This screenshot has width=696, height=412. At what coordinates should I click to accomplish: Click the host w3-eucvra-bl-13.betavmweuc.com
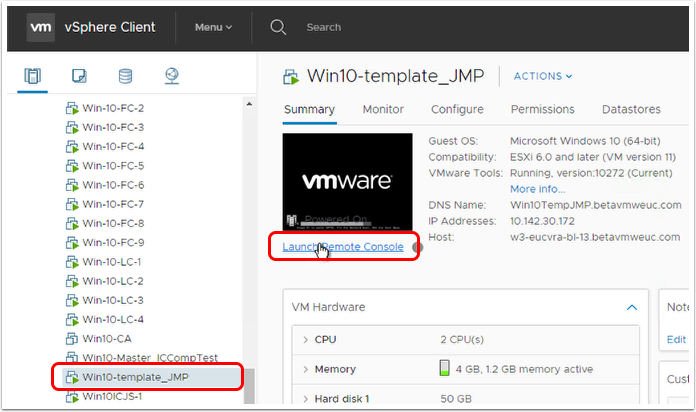595,237
